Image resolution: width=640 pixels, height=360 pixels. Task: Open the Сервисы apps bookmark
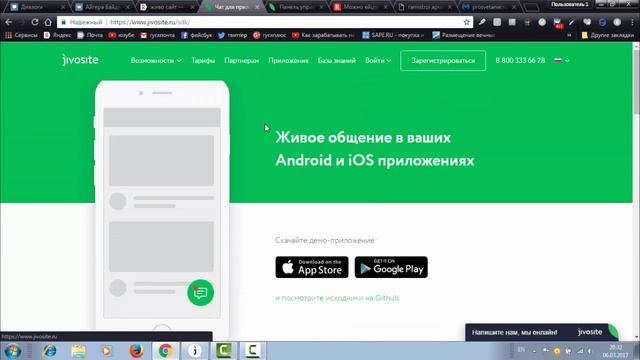tap(21, 36)
